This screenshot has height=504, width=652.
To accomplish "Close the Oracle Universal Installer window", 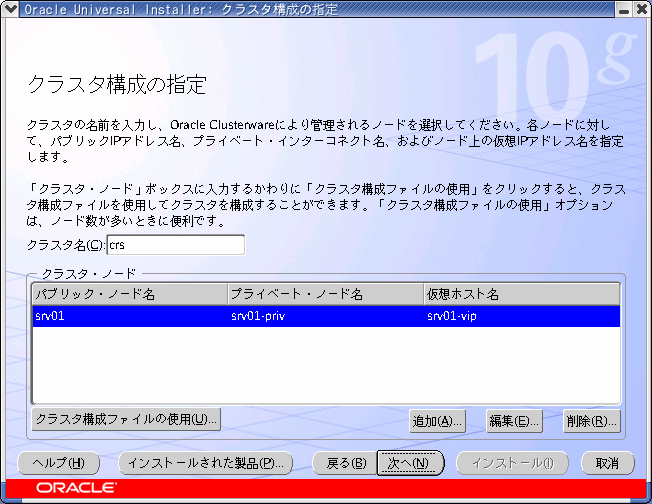I will (x=642, y=9).
